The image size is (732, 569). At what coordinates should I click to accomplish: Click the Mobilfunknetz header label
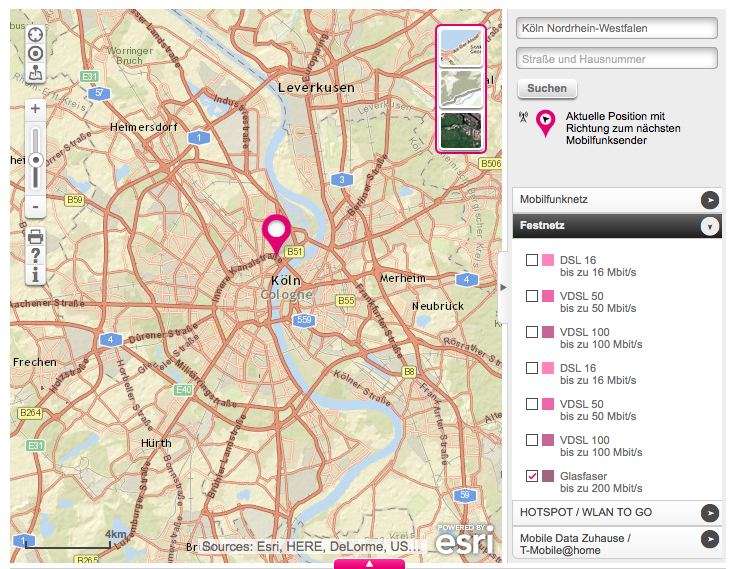click(x=554, y=199)
